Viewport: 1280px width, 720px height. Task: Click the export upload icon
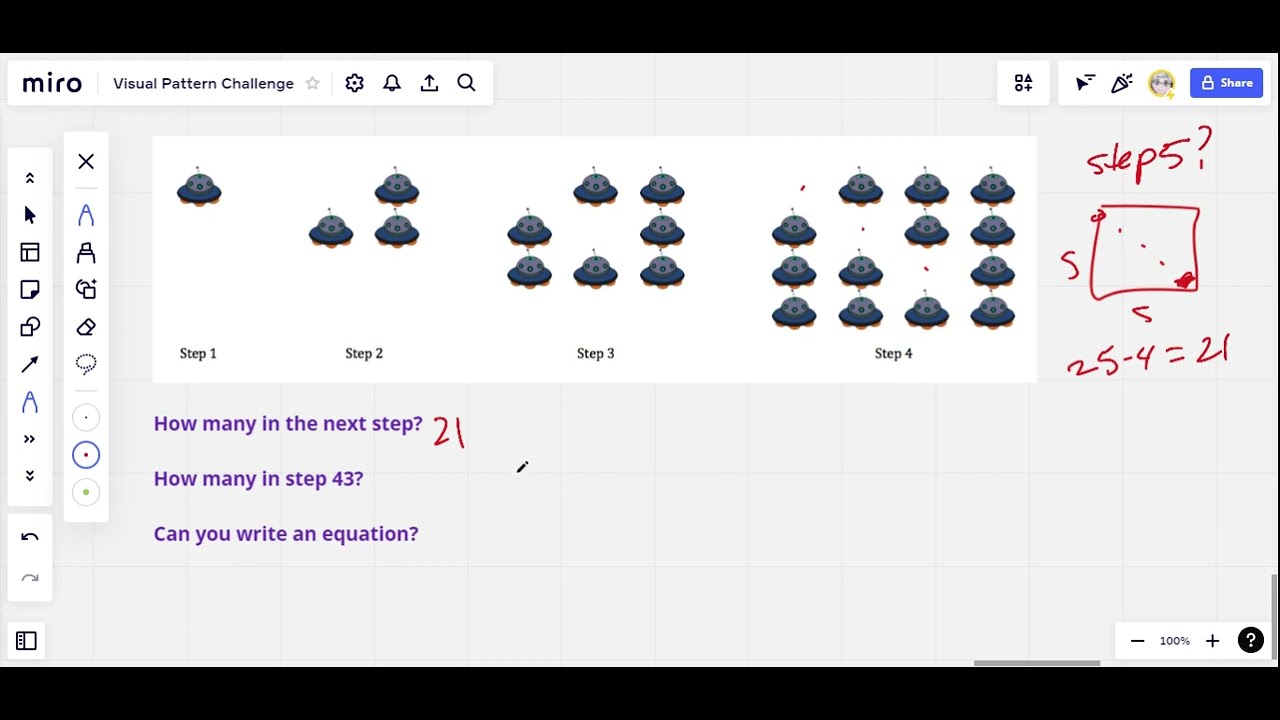coord(429,83)
